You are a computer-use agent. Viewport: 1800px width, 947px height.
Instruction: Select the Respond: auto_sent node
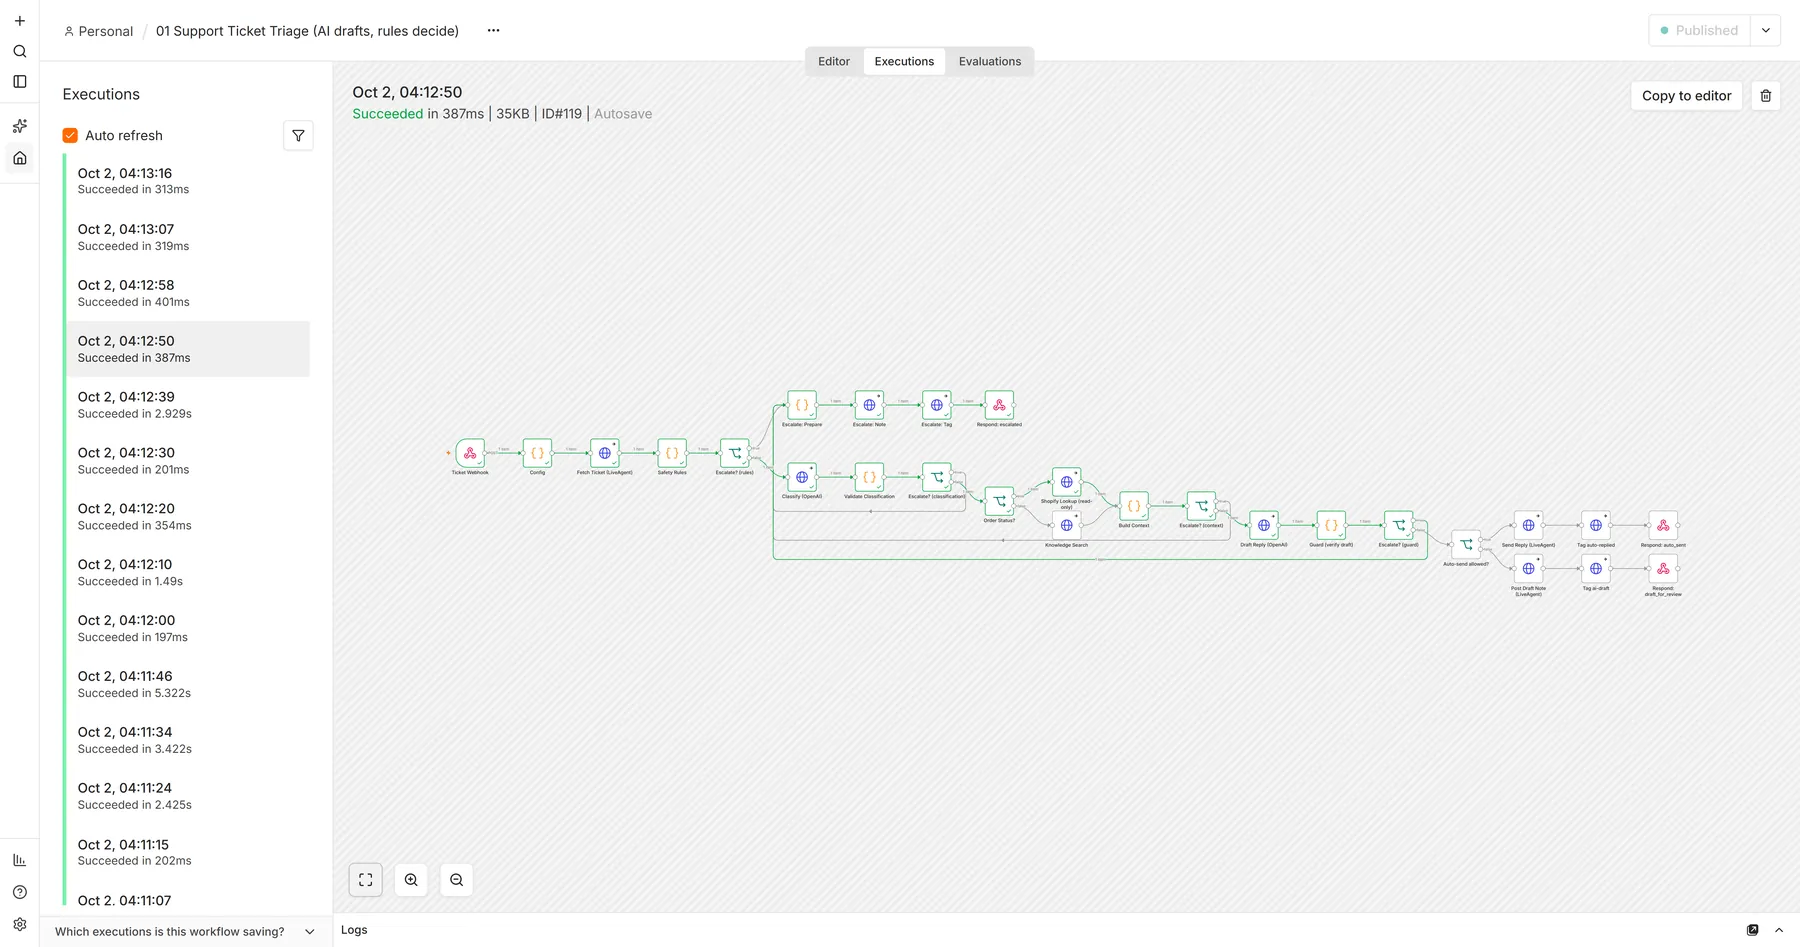[1663, 525]
